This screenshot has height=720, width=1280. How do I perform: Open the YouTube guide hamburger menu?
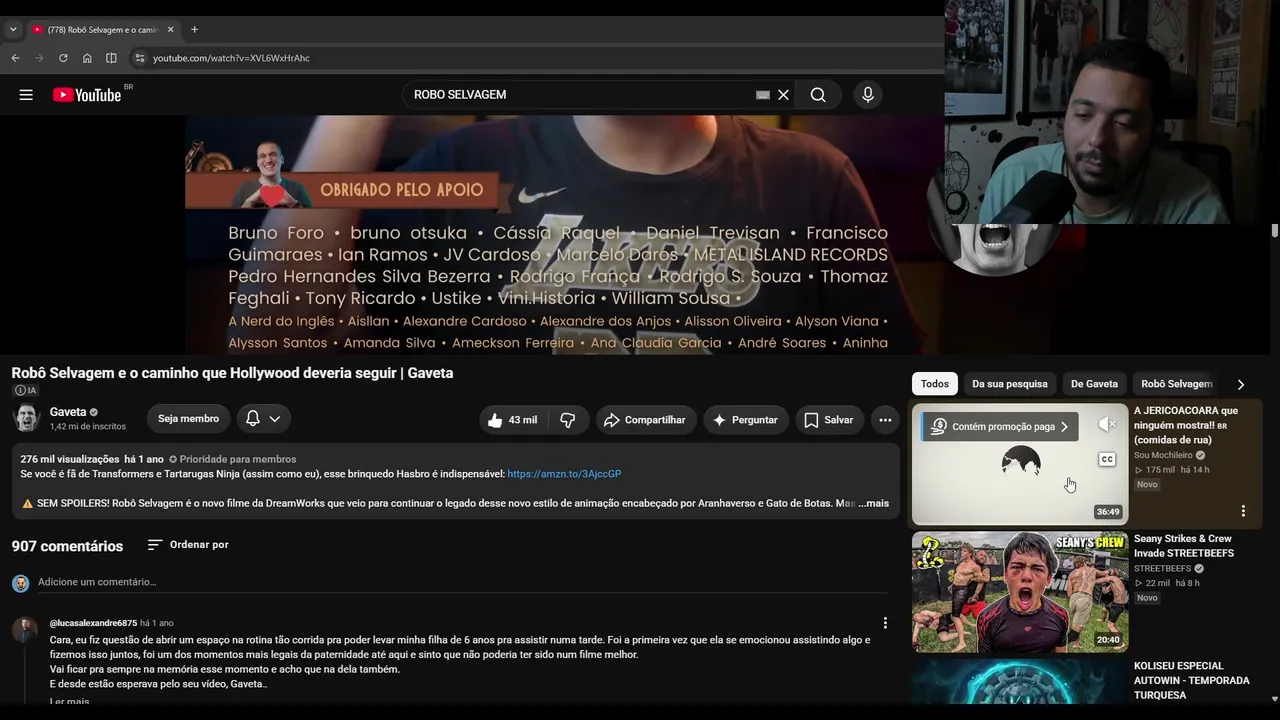pyautogui.click(x=26, y=95)
